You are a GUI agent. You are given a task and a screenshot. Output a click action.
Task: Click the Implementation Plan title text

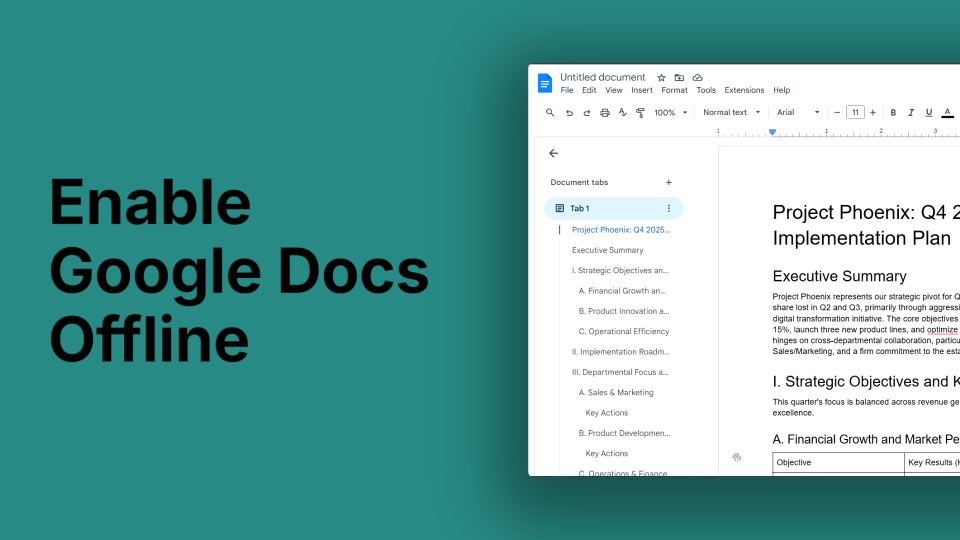click(861, 238)
